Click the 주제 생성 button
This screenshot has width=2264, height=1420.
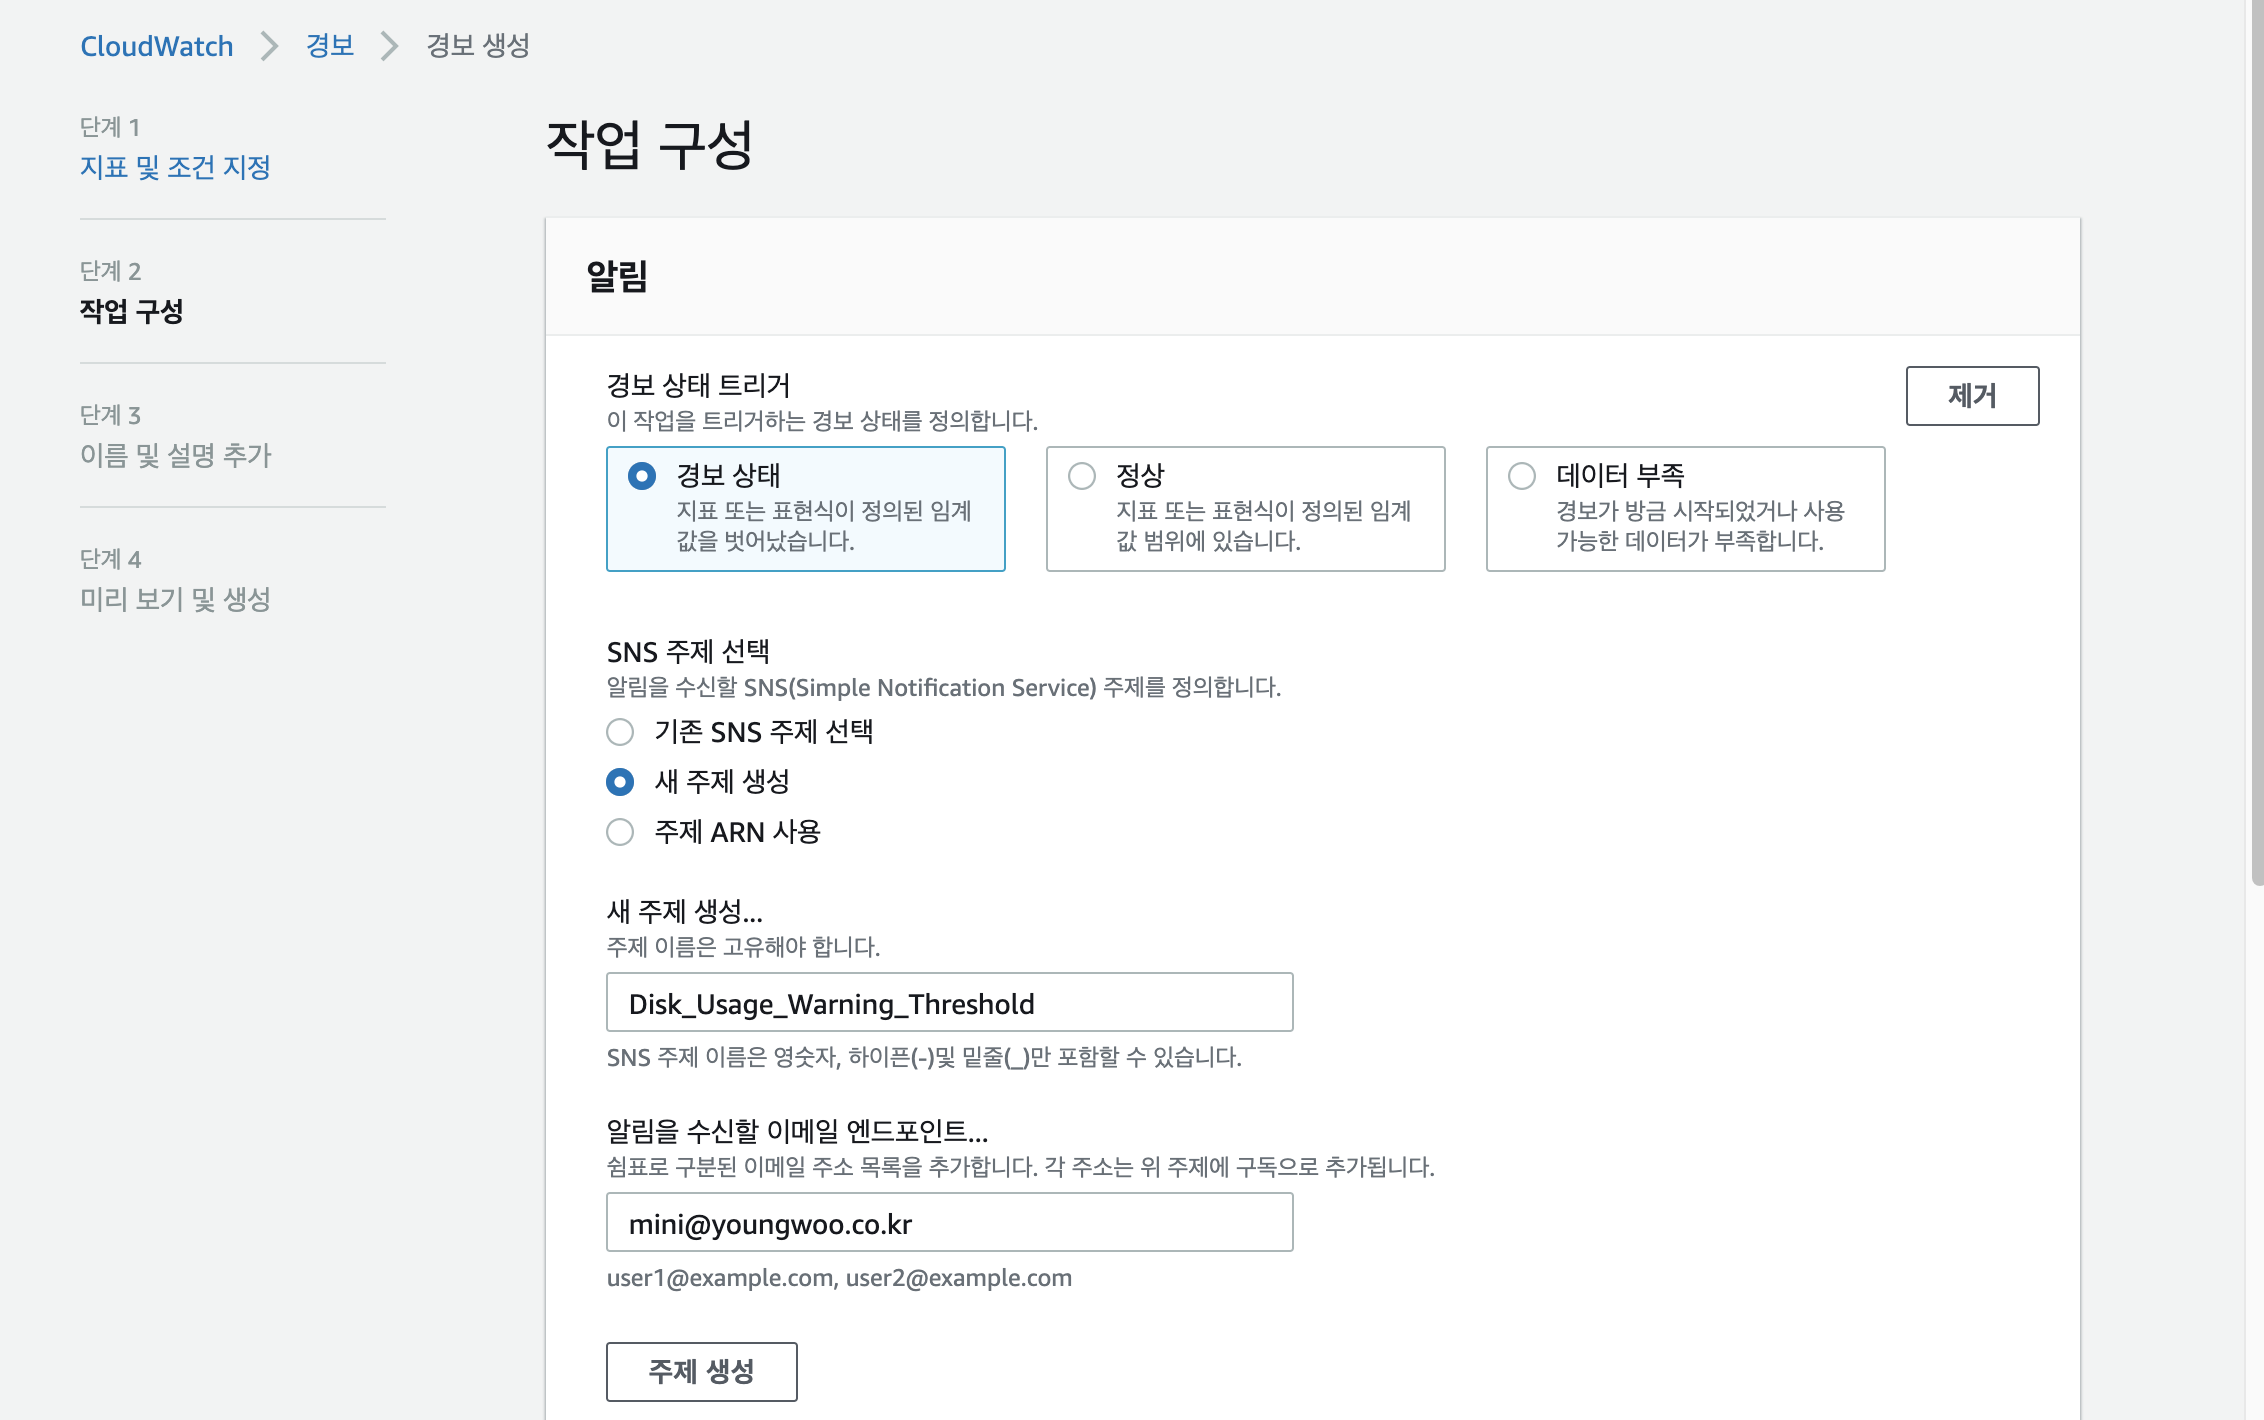(701, 1371)
